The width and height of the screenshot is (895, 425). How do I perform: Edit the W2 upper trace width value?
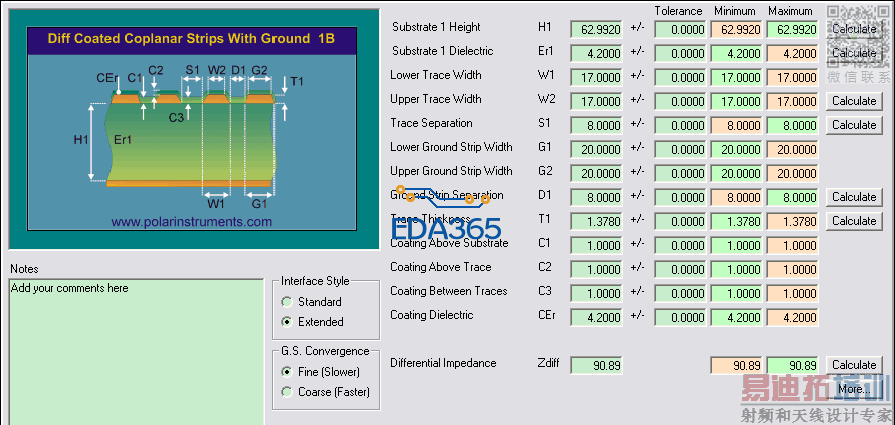(596, 102)
